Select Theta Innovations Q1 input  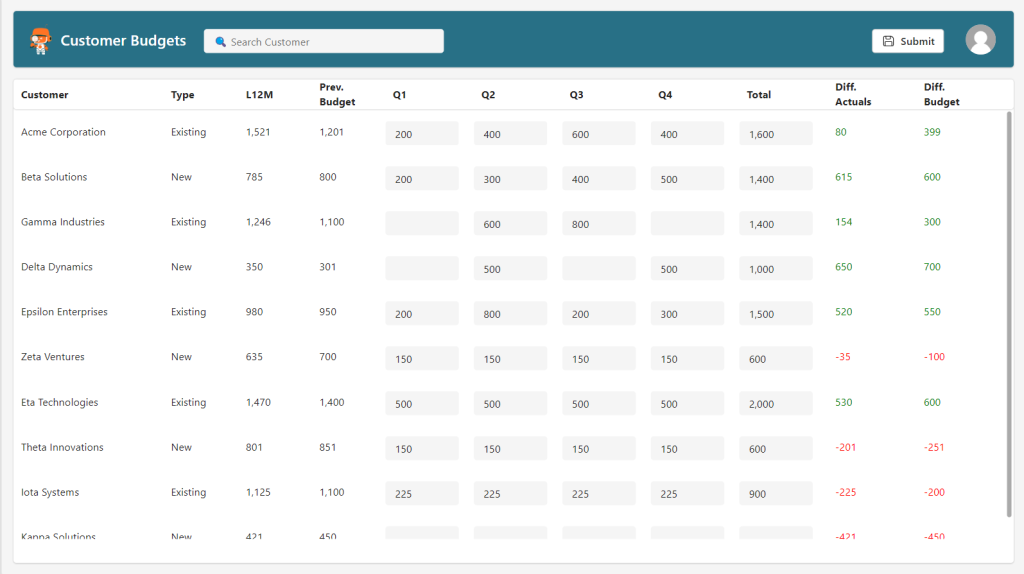tap(422, 449)
